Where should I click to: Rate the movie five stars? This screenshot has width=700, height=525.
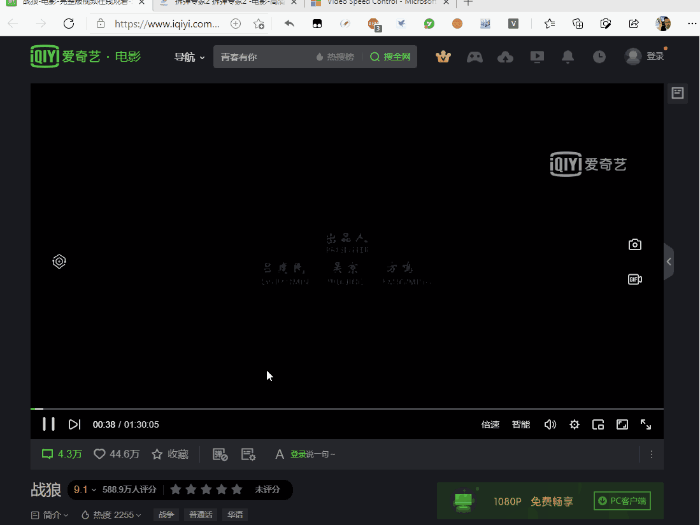[x=237, y=490]
